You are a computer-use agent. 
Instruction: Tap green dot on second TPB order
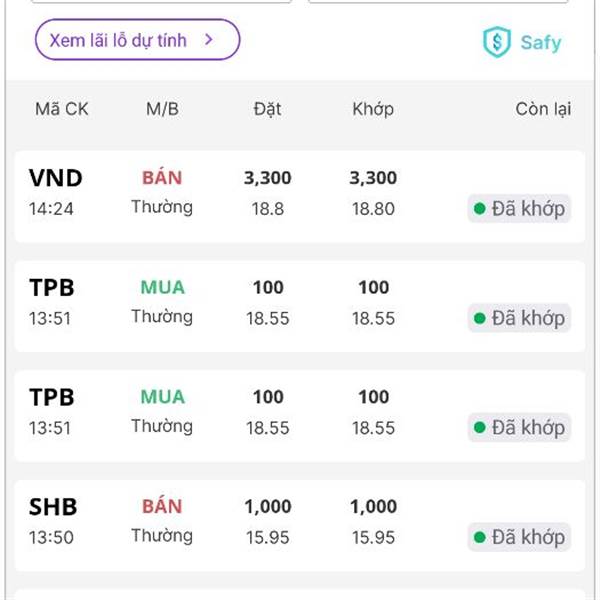tap(479, 427)
